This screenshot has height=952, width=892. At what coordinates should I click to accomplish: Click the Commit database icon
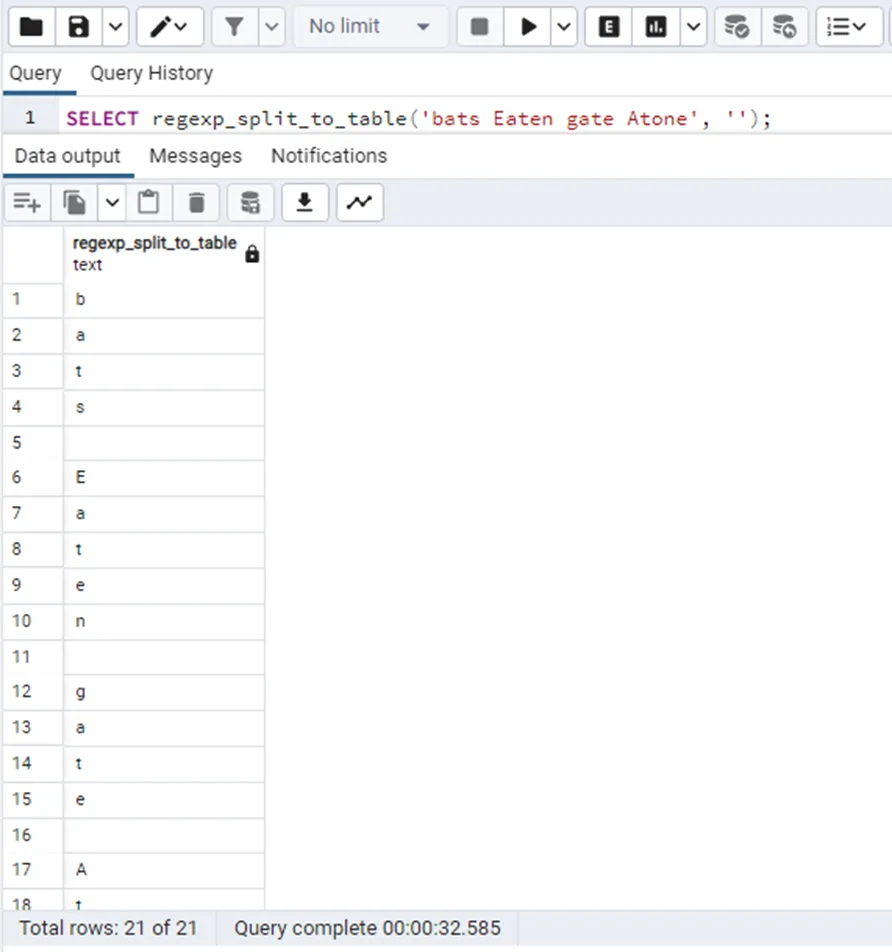tap(737, 27)
